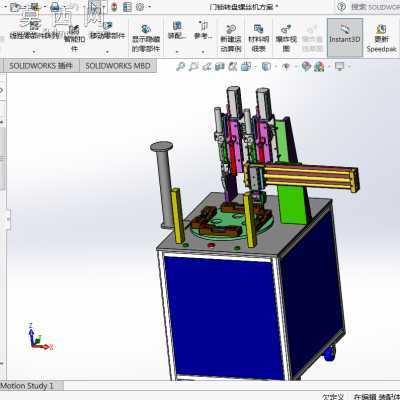Screen dimensions: 400x400
Task: Toggle 显示隐藏的零部件 show hidden components
Action: tap(146, 38)
